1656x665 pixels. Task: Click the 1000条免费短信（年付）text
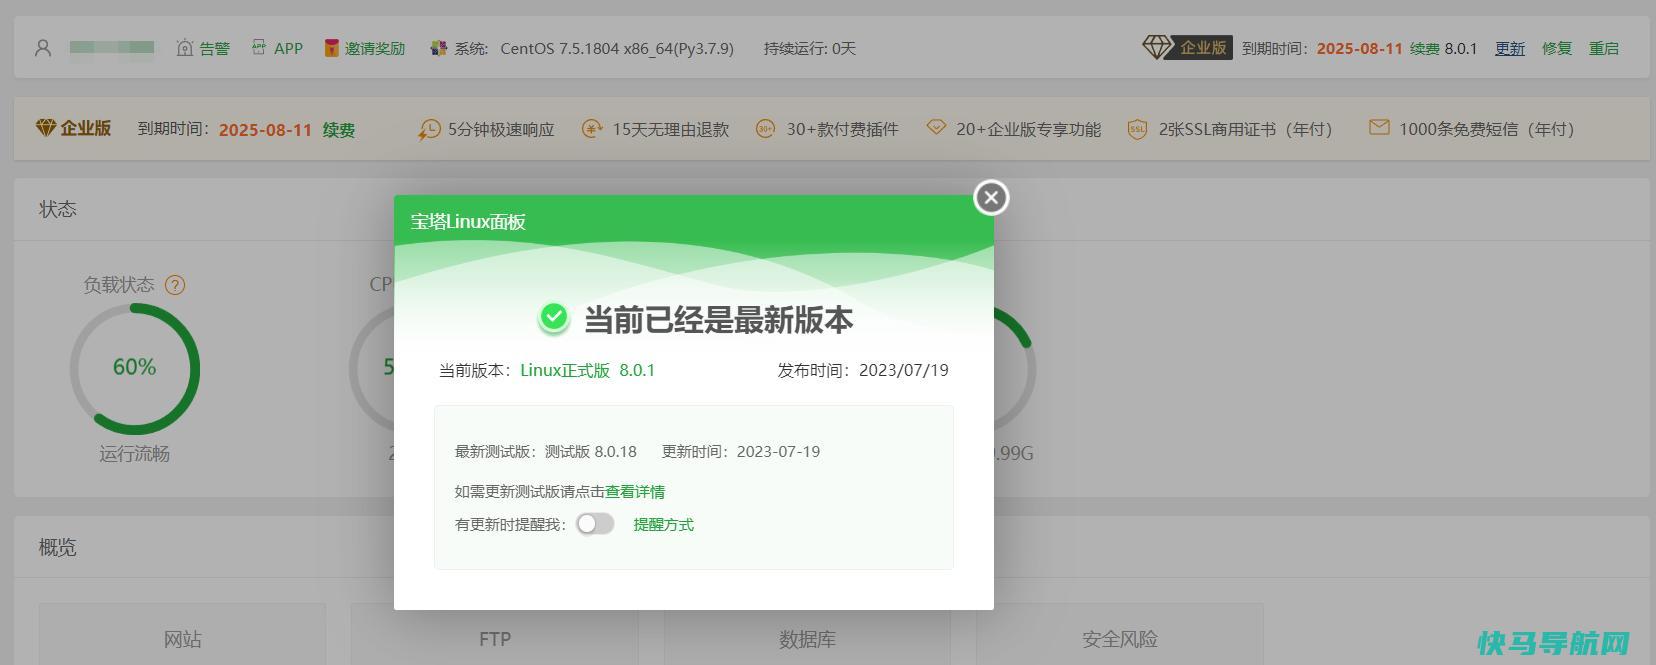[x=1487, y=129]
